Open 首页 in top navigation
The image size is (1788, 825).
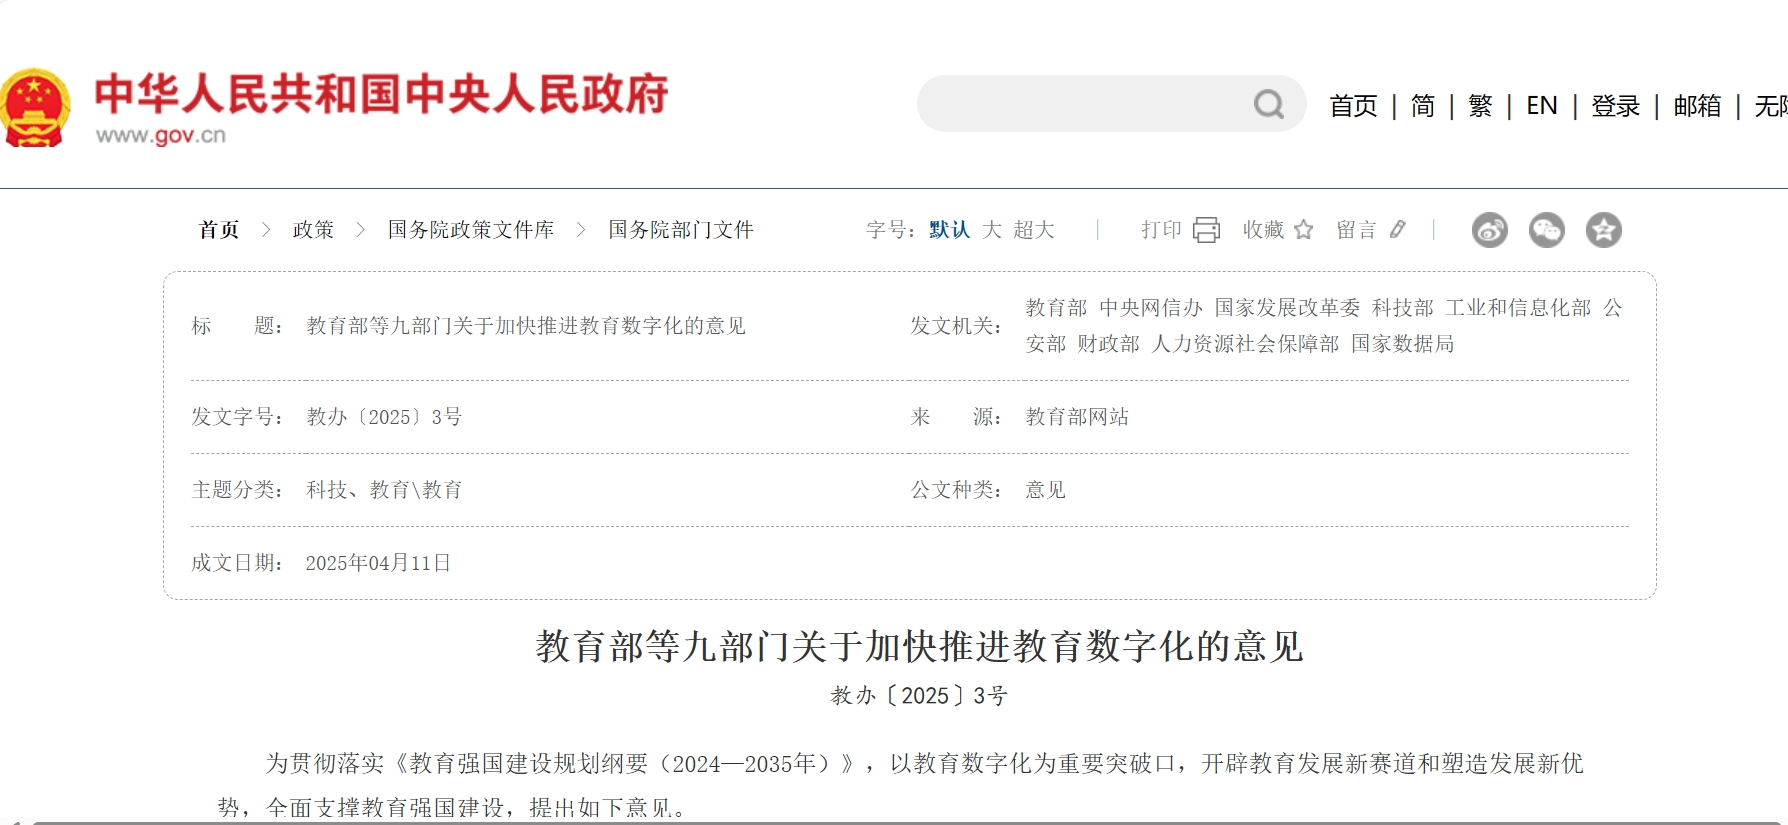point(1353,106)
